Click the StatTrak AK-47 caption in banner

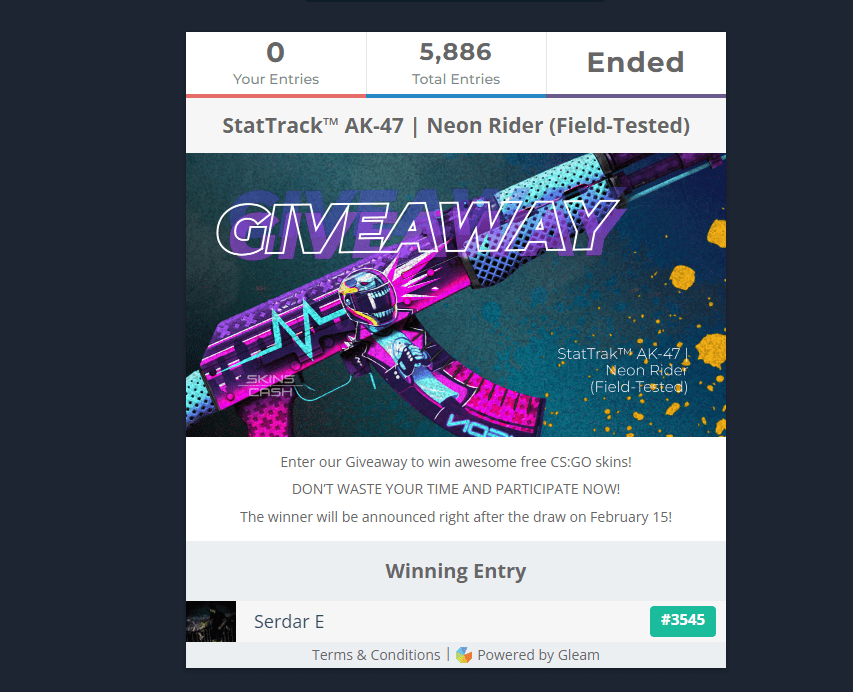[x=623, y=370]
